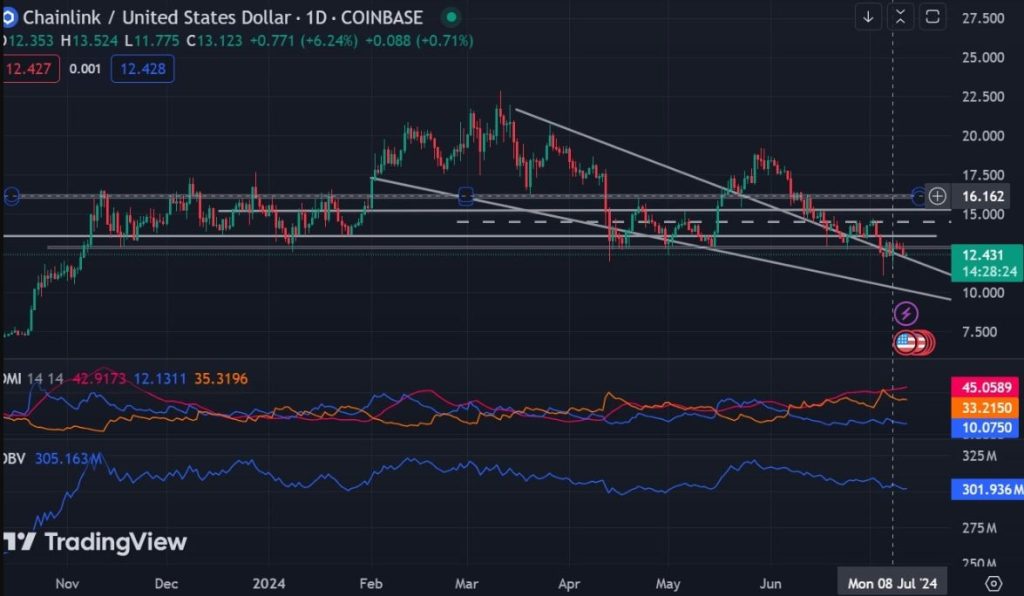Click the 22.500 price scale label

pos(983,97)
